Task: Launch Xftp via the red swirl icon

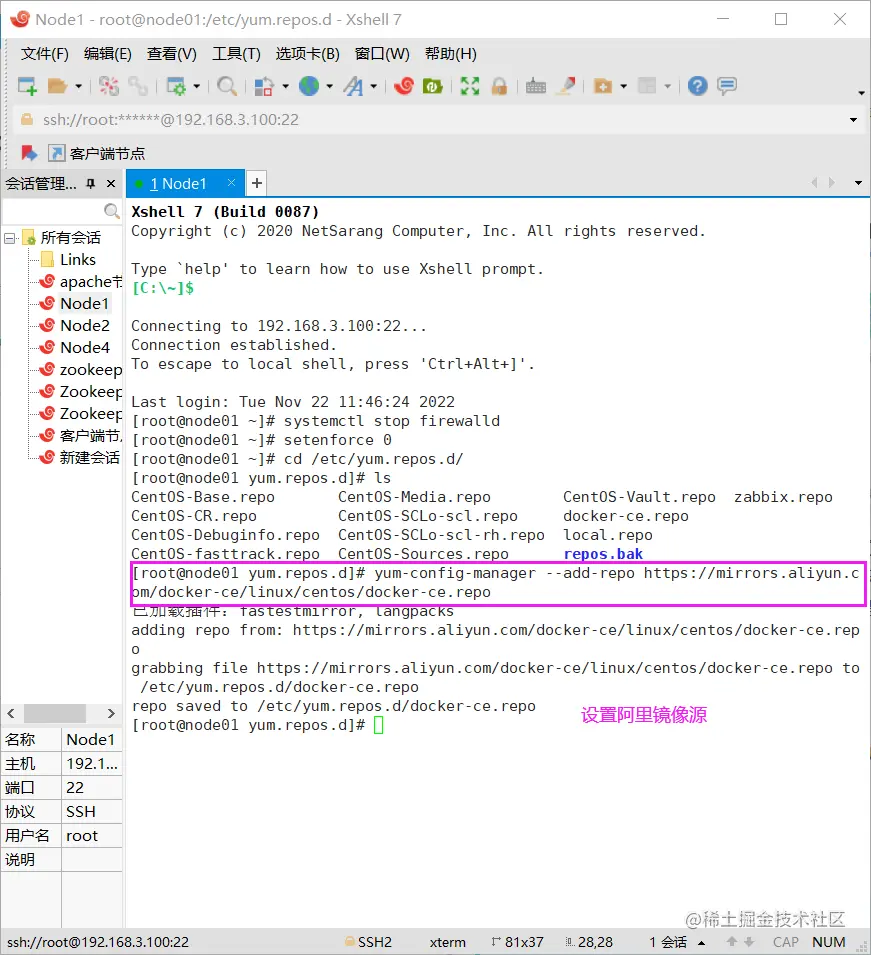Action: pyautogui.click(x=403, y=86)
